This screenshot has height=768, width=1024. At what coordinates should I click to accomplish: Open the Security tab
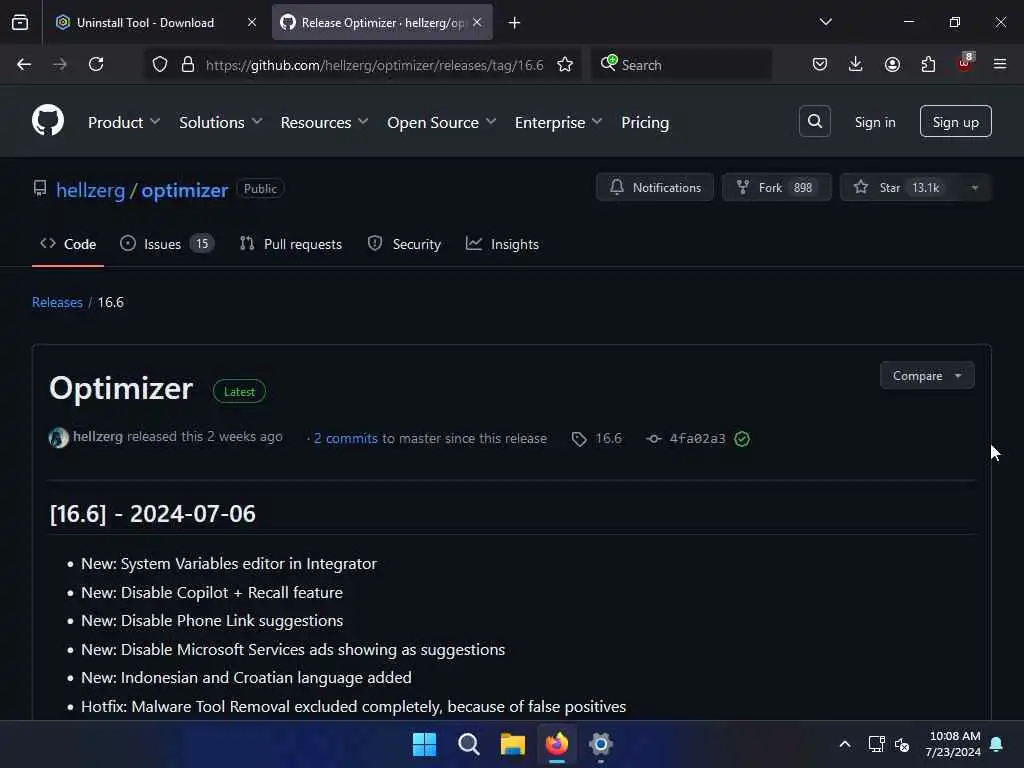(404, 244)
